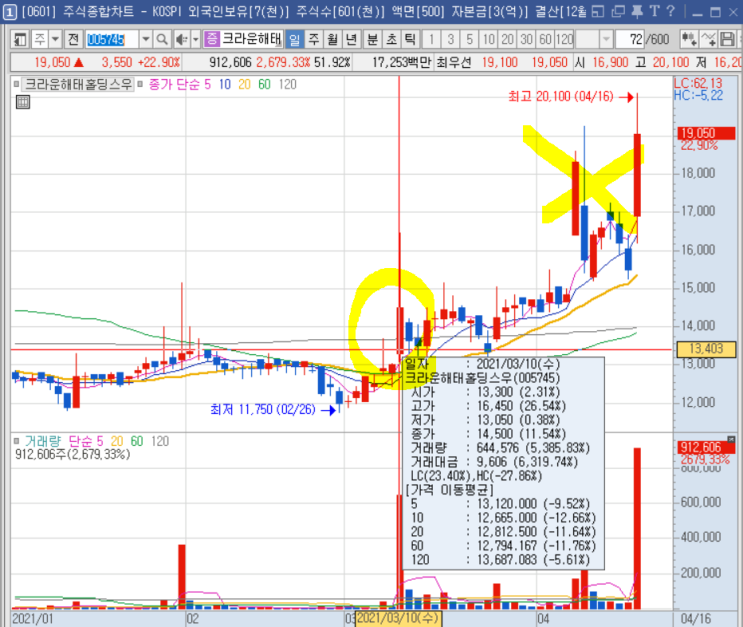Click the screen number 1 icon in title bar
743x627 pixels.
click(9, 11)
